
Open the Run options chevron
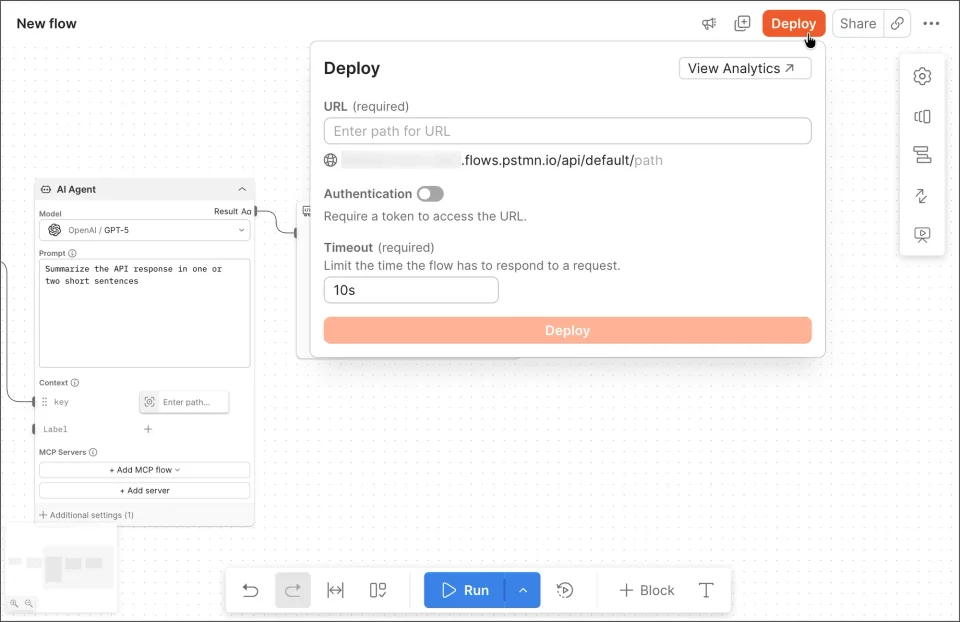[x=523, y=590]
